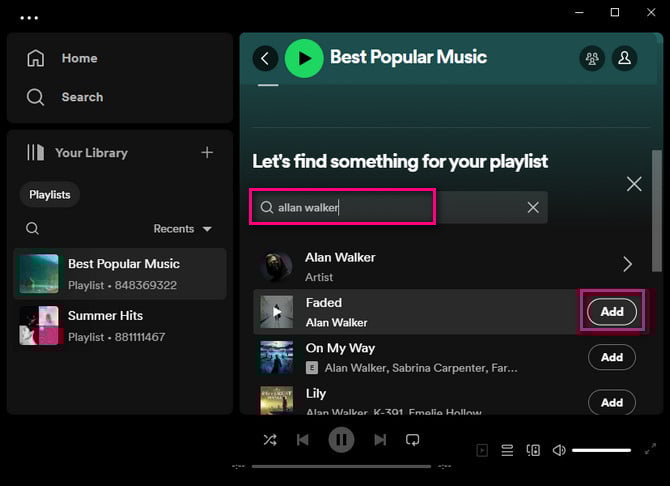Screen dimensions: 670x486
Task: Open Your Library heading
Action: click(x=91, y=153)
